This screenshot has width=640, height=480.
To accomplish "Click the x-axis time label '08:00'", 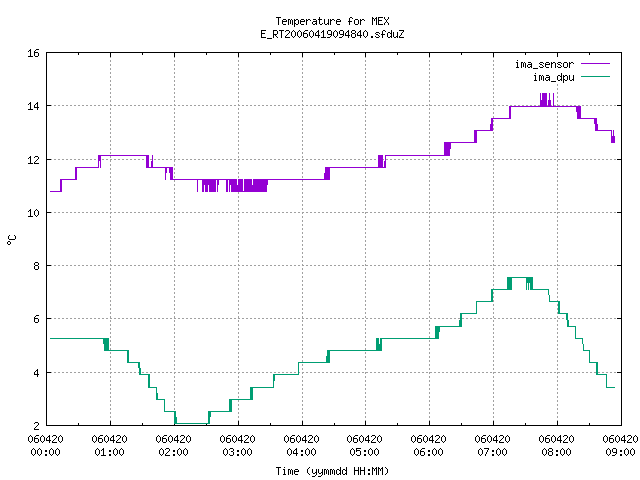I will [557, 452].
